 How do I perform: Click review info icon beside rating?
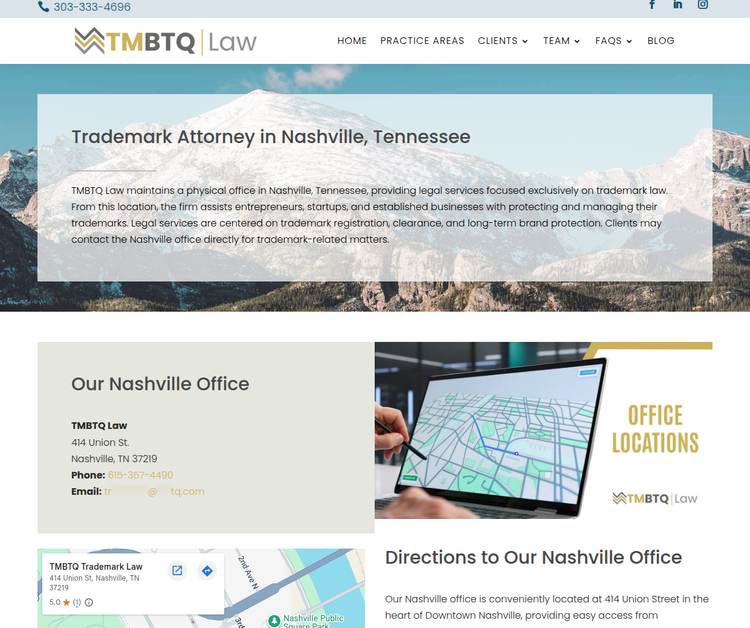tap(89, 602)
